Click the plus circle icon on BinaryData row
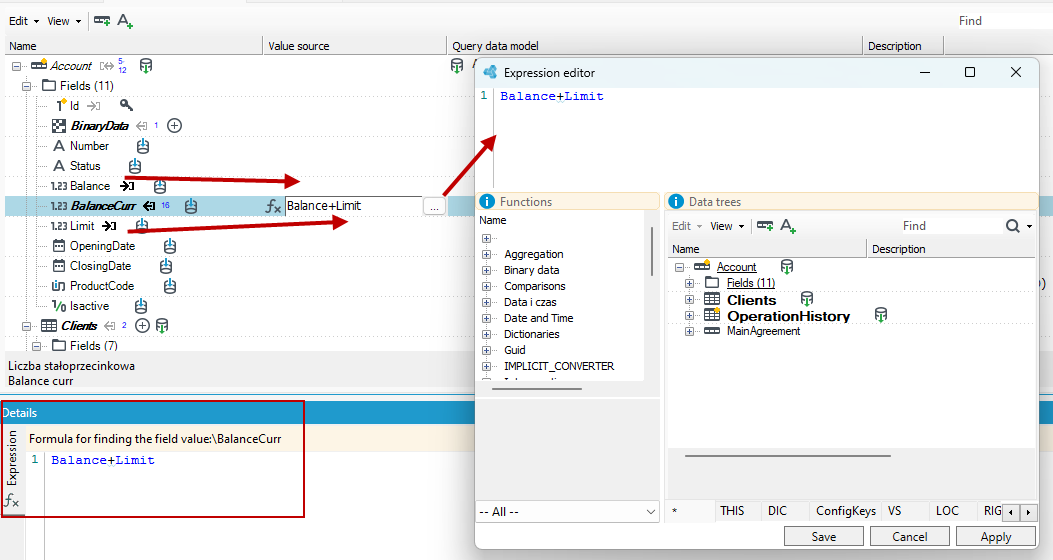The image size is (1053, 560). pos(175,126)
